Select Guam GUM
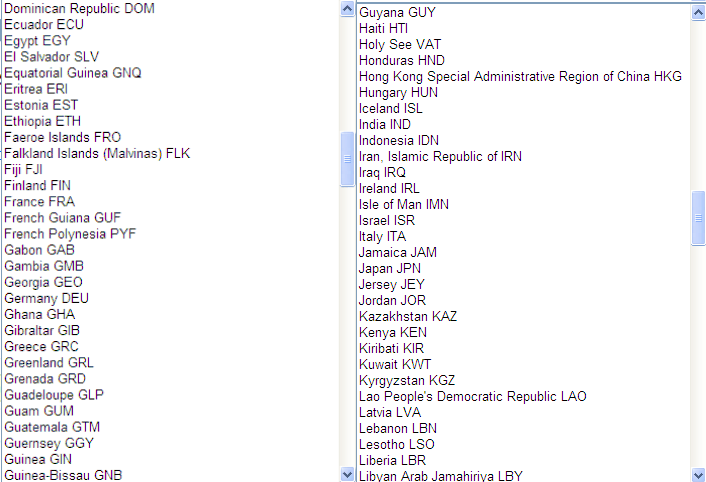The width and height of the screenshot is (706, 482). 39,411
